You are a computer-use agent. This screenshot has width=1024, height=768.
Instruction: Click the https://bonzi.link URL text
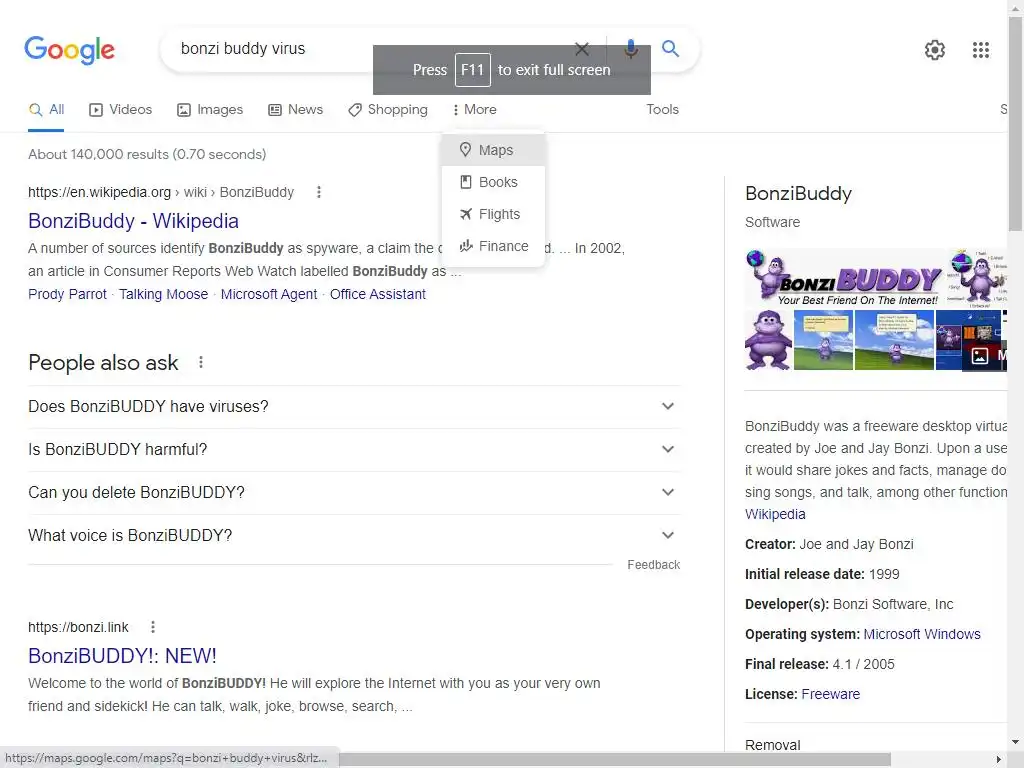point(78,627)
